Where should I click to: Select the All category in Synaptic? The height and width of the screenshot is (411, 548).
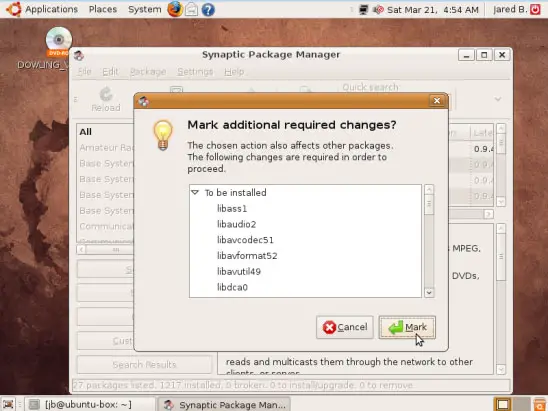(x=86, y=132)
